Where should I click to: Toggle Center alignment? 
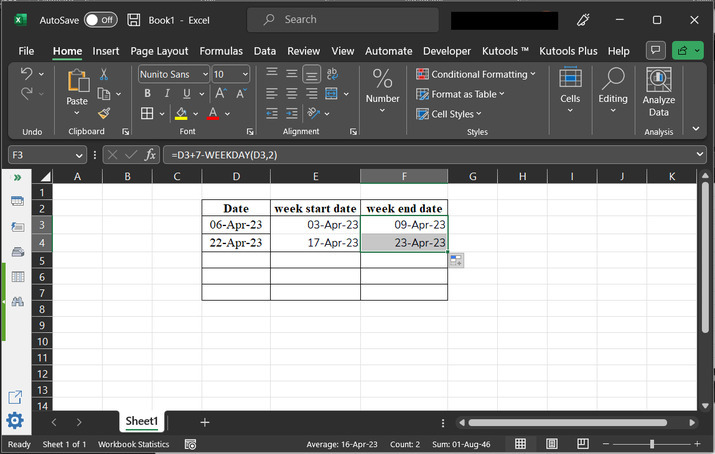[292, 94]
